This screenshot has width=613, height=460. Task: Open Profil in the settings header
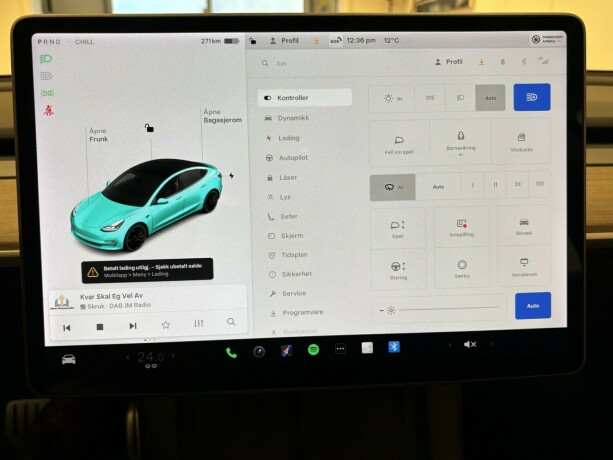[449, 62]
